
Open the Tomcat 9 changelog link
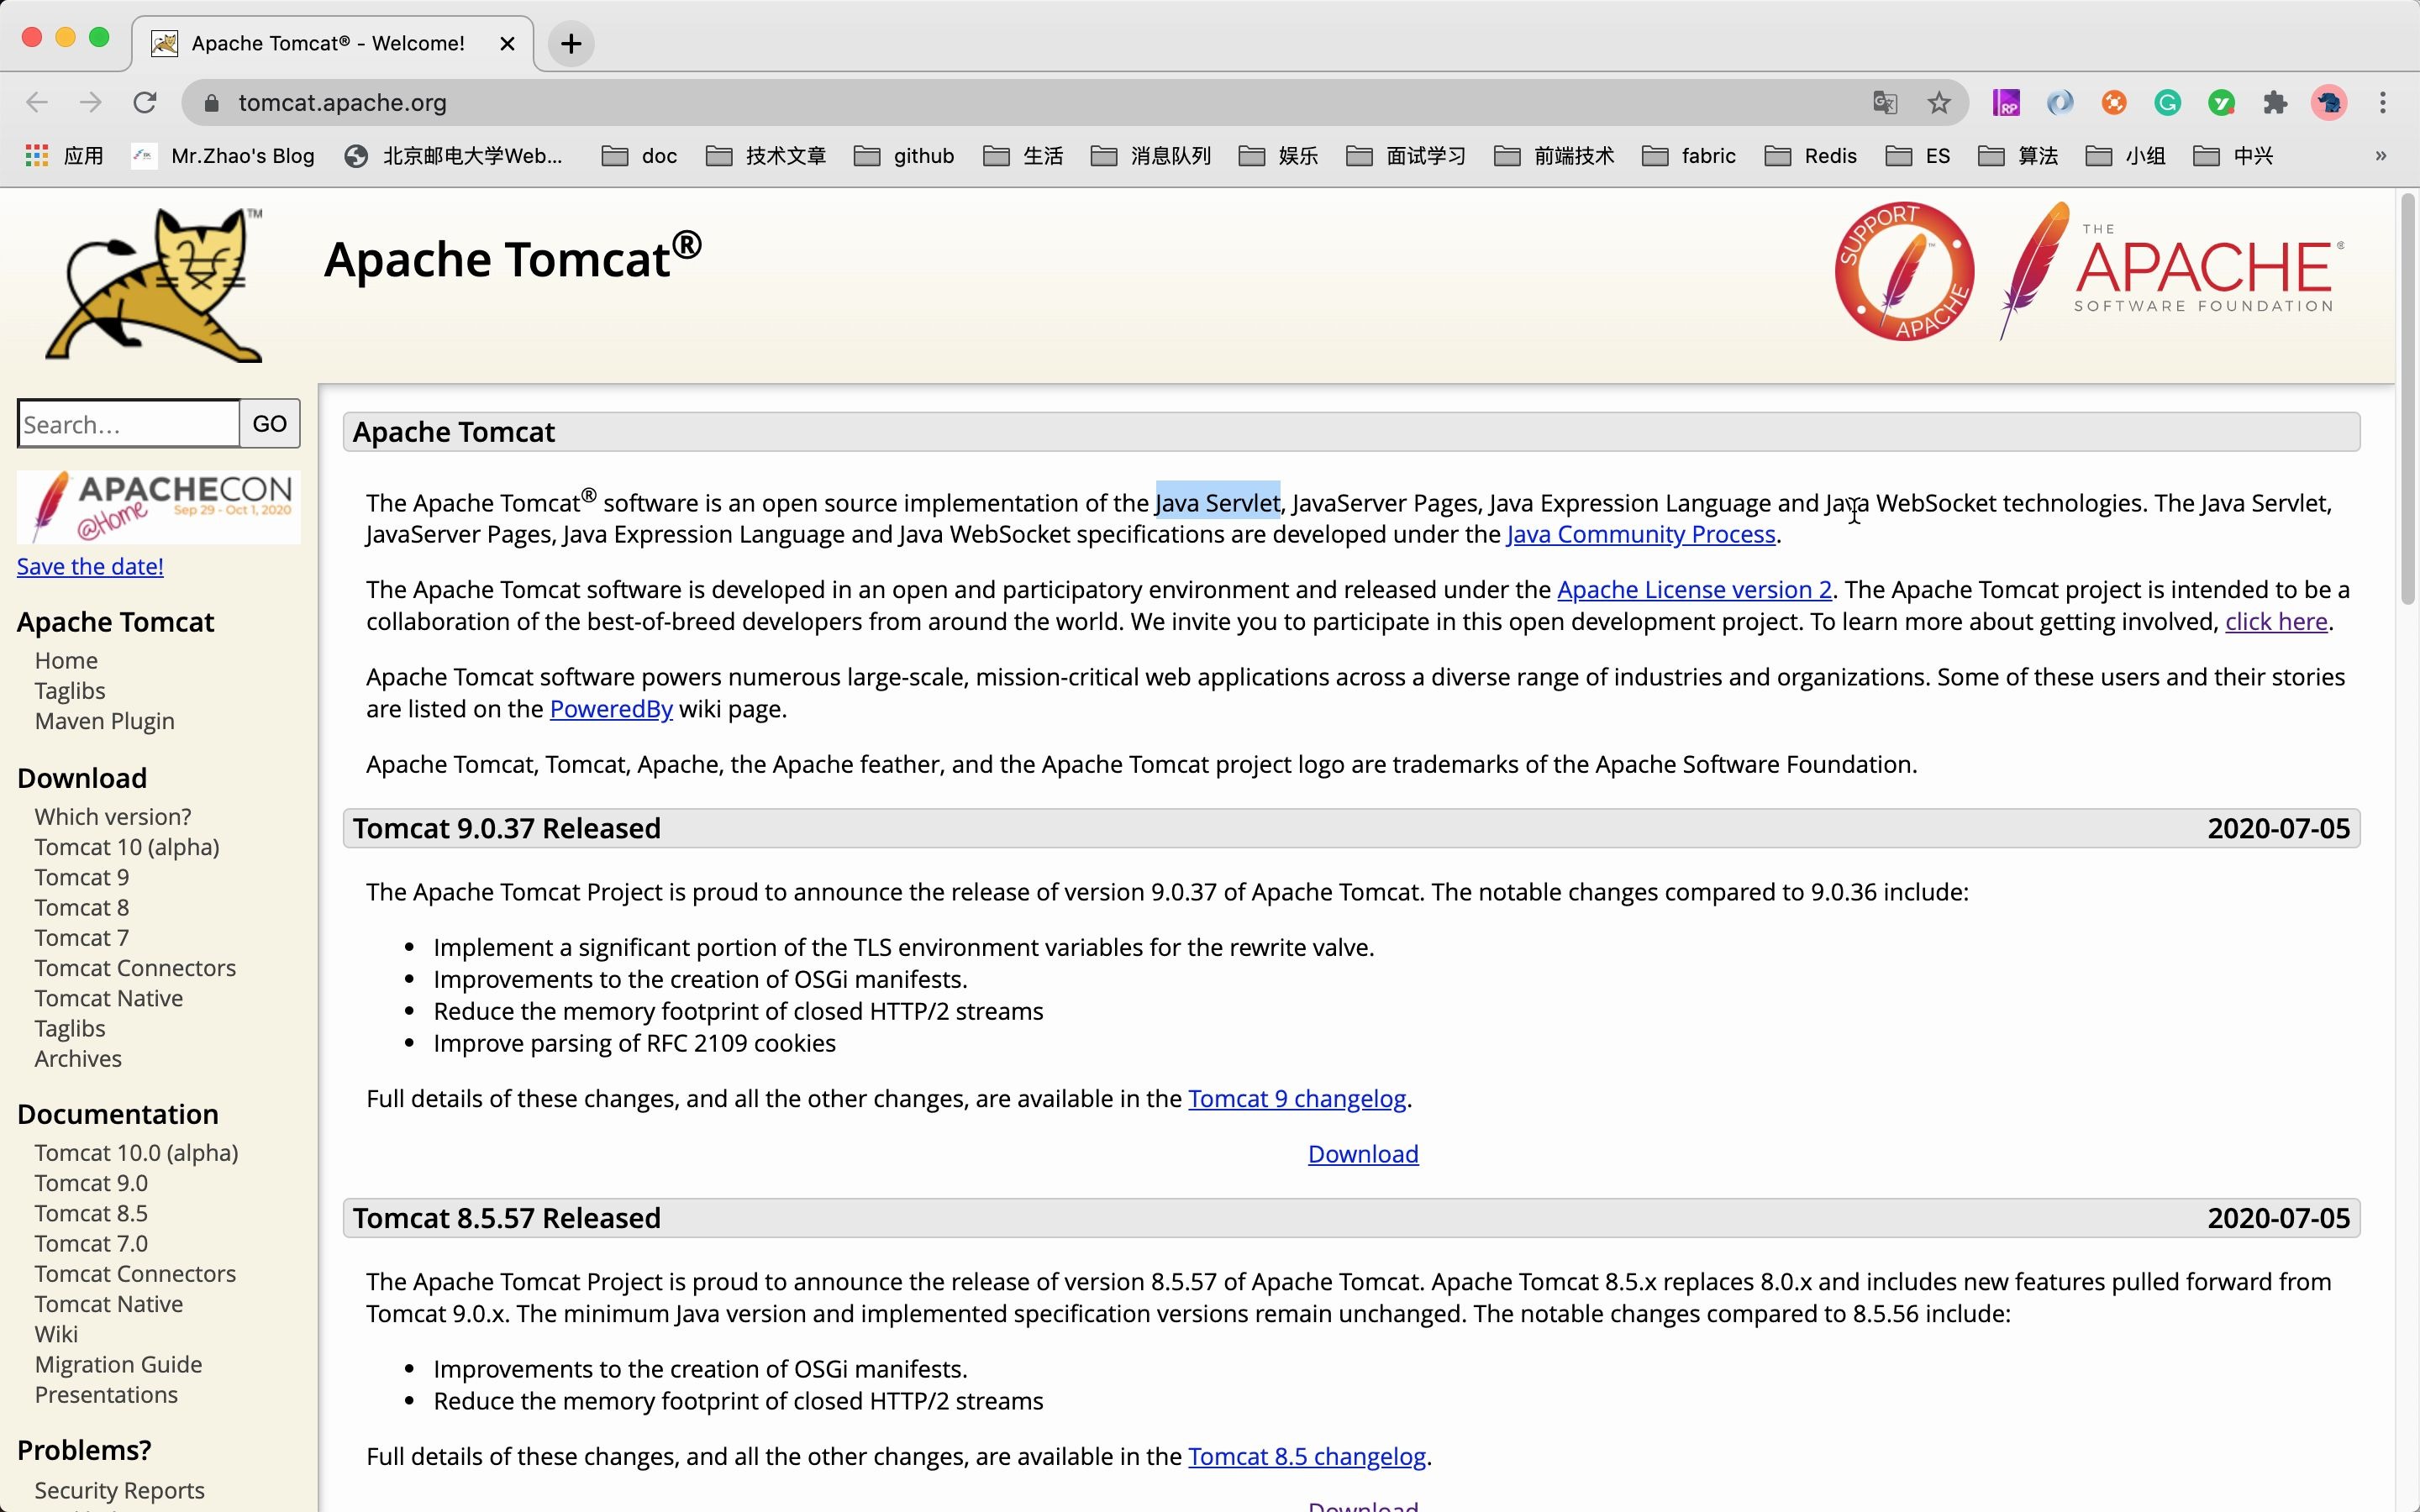[x=1297, y=1098]
